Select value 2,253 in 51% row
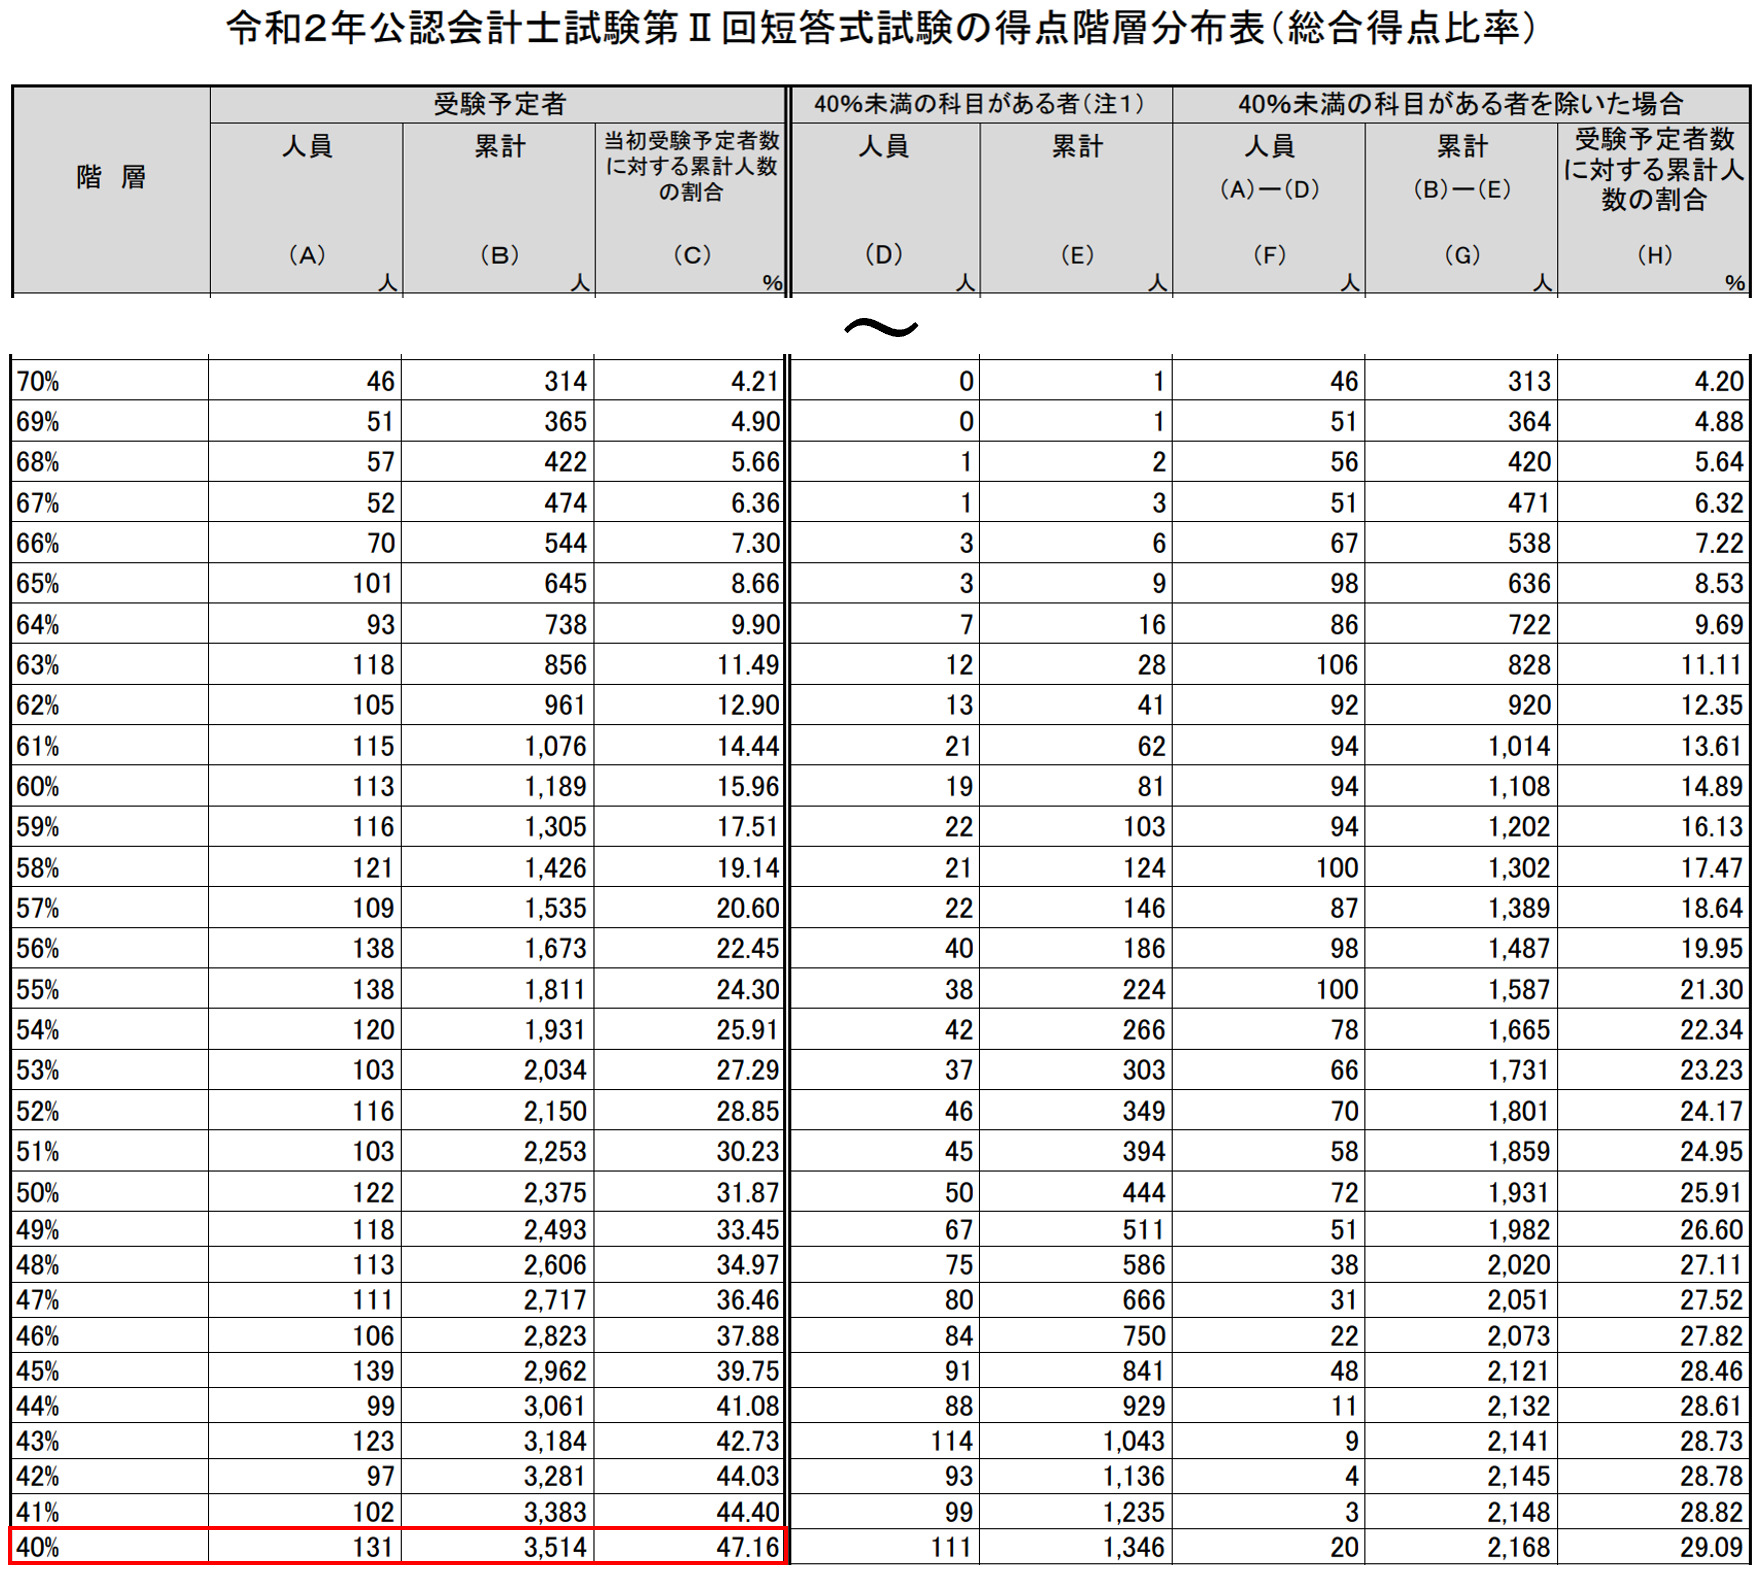The height and width of the screenshot is (1573, 1759). [x=556, y=1152]
